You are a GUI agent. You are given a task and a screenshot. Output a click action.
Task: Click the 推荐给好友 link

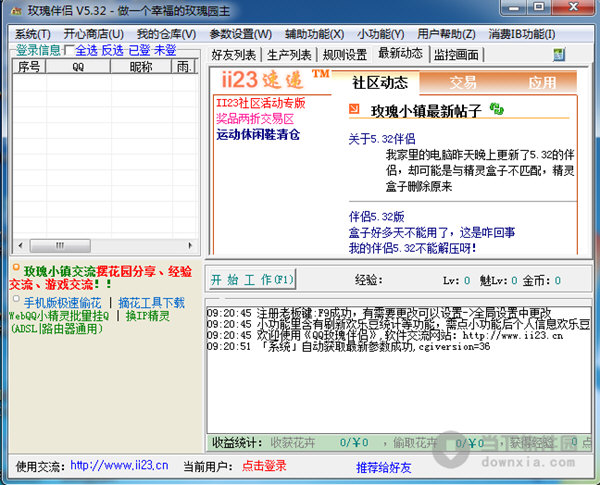(x=384, y=467)
